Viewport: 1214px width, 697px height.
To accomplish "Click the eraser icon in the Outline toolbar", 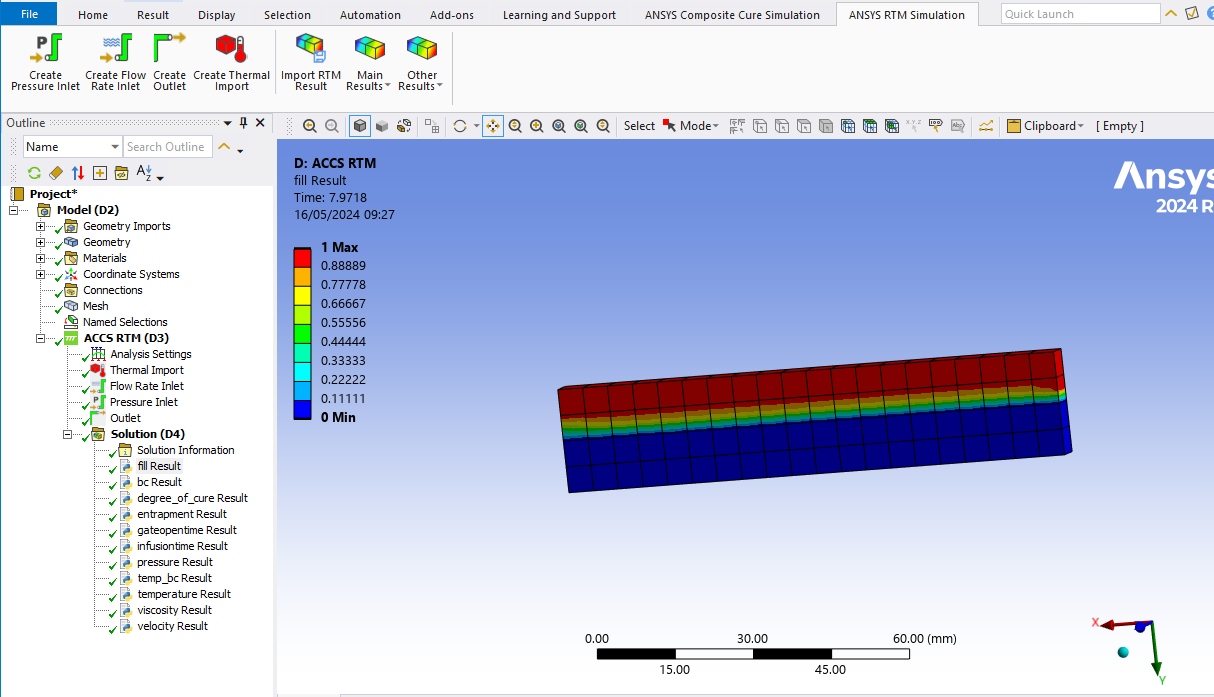I will (56, 173).
